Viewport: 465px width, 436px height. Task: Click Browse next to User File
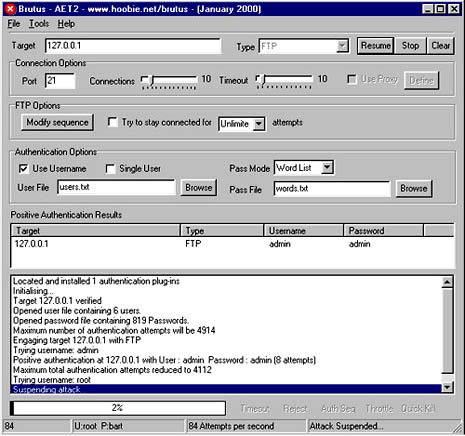(199, 188)
